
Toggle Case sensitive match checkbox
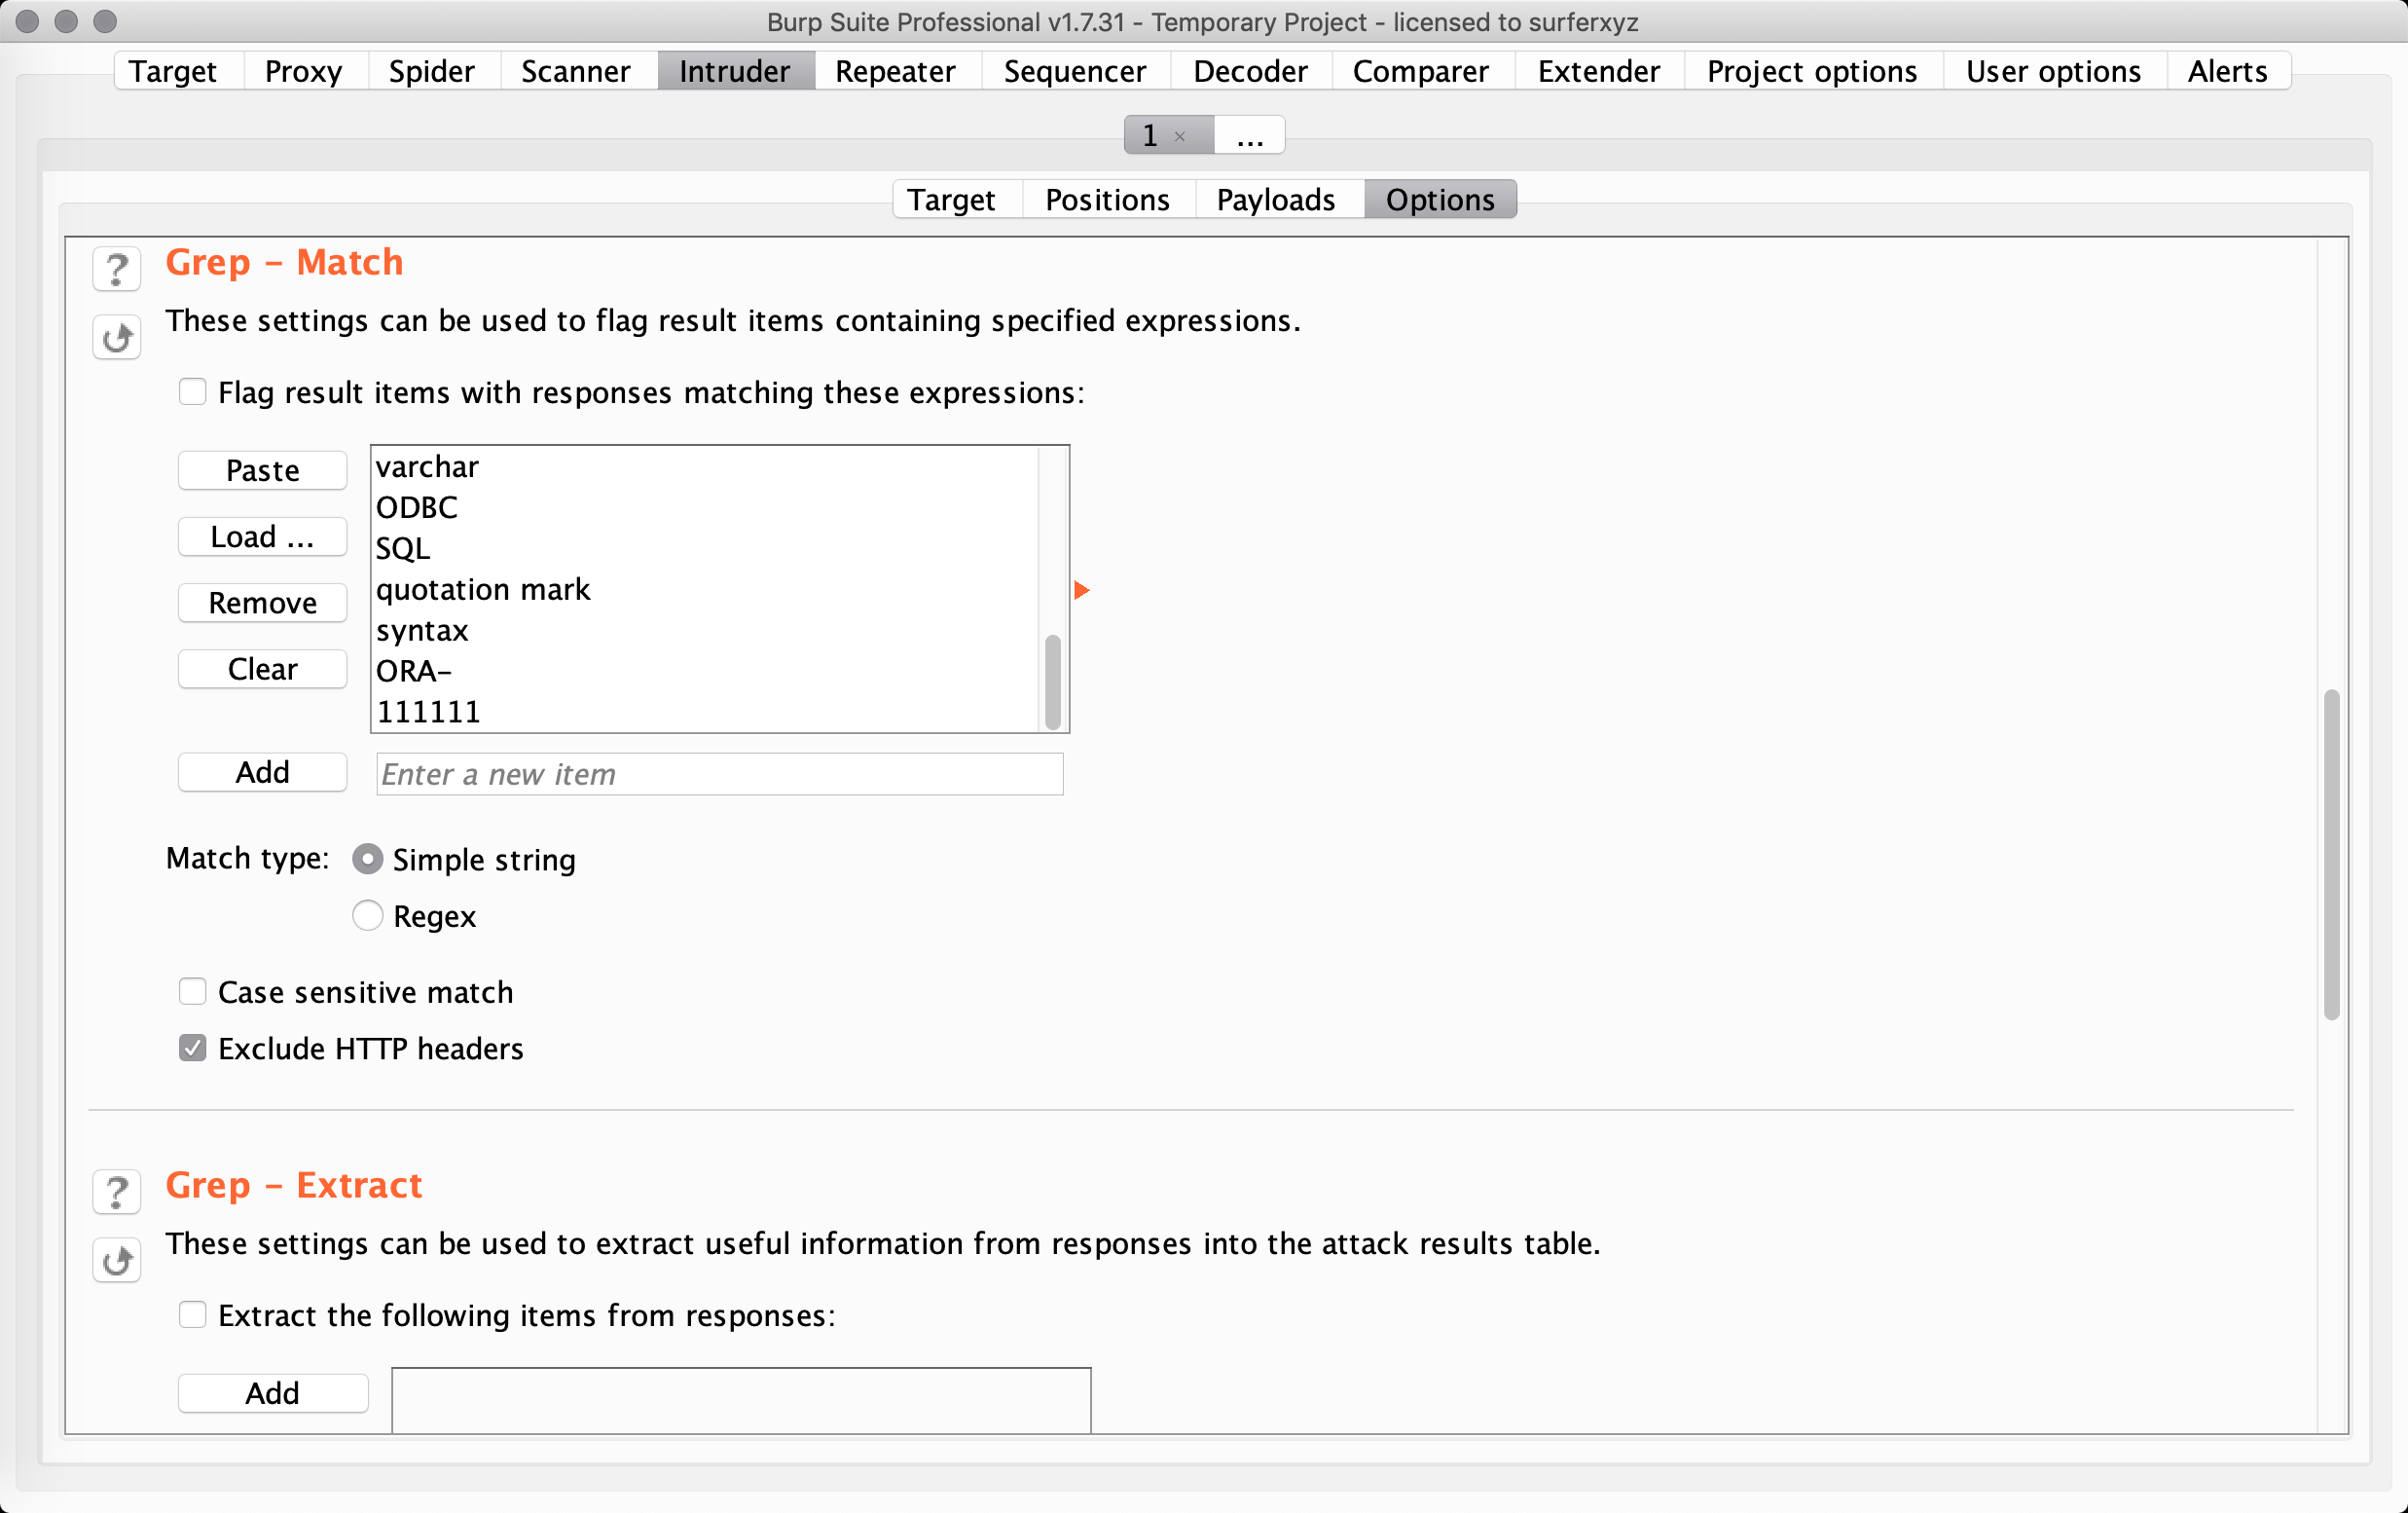click(192, 991)
